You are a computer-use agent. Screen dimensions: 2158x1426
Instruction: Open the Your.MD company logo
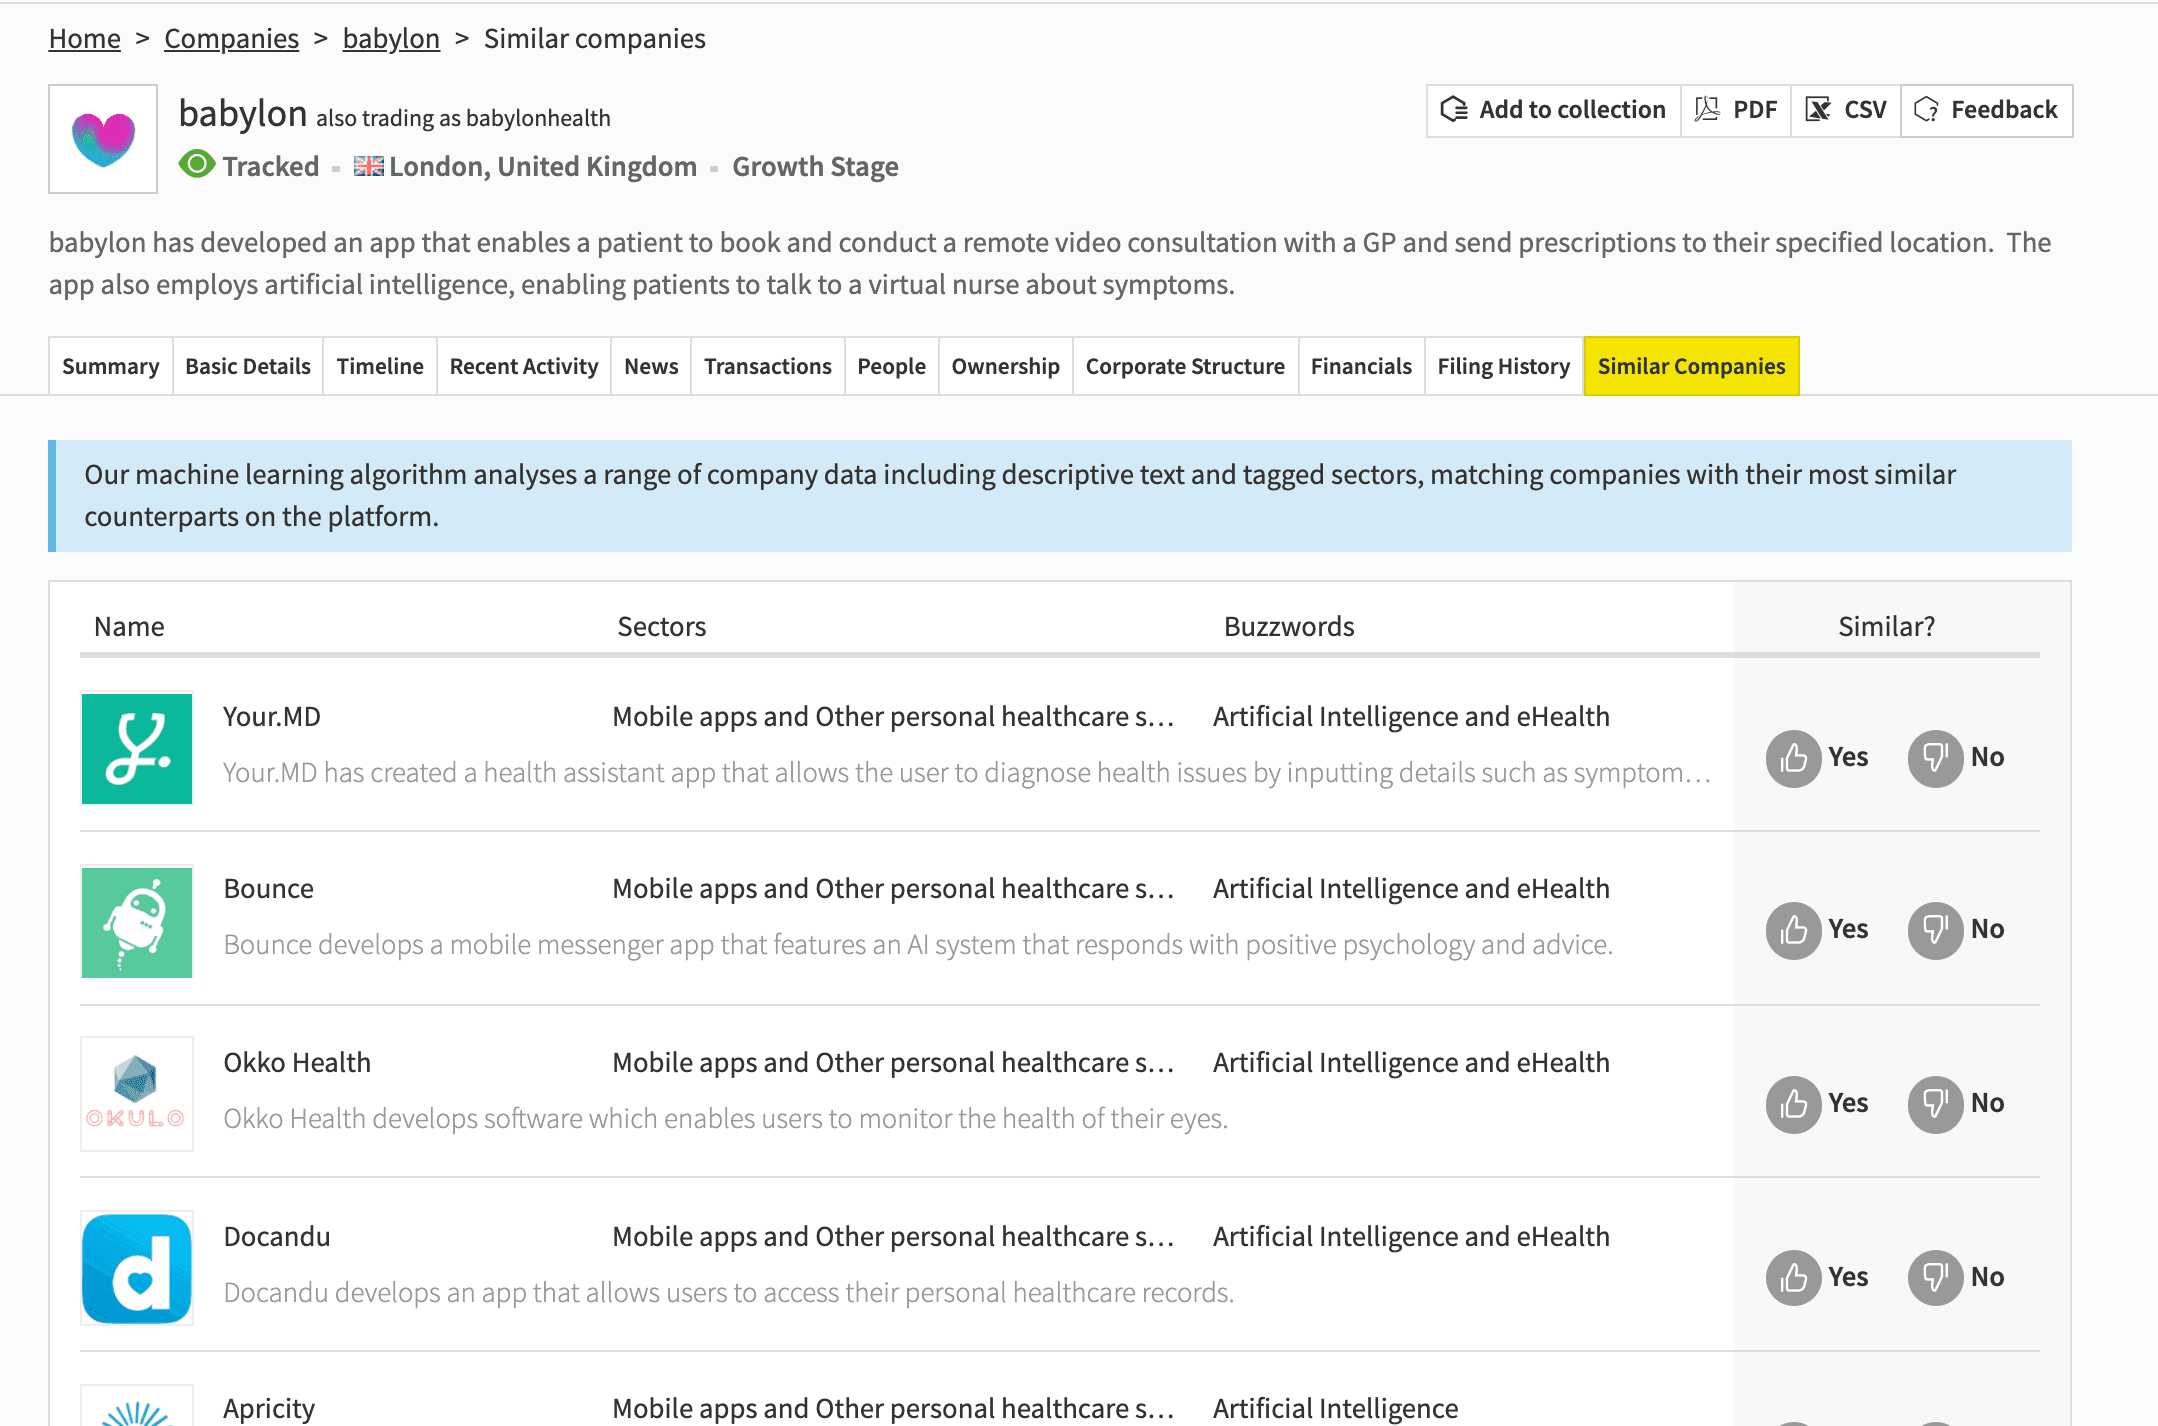[x=137, y=749]
